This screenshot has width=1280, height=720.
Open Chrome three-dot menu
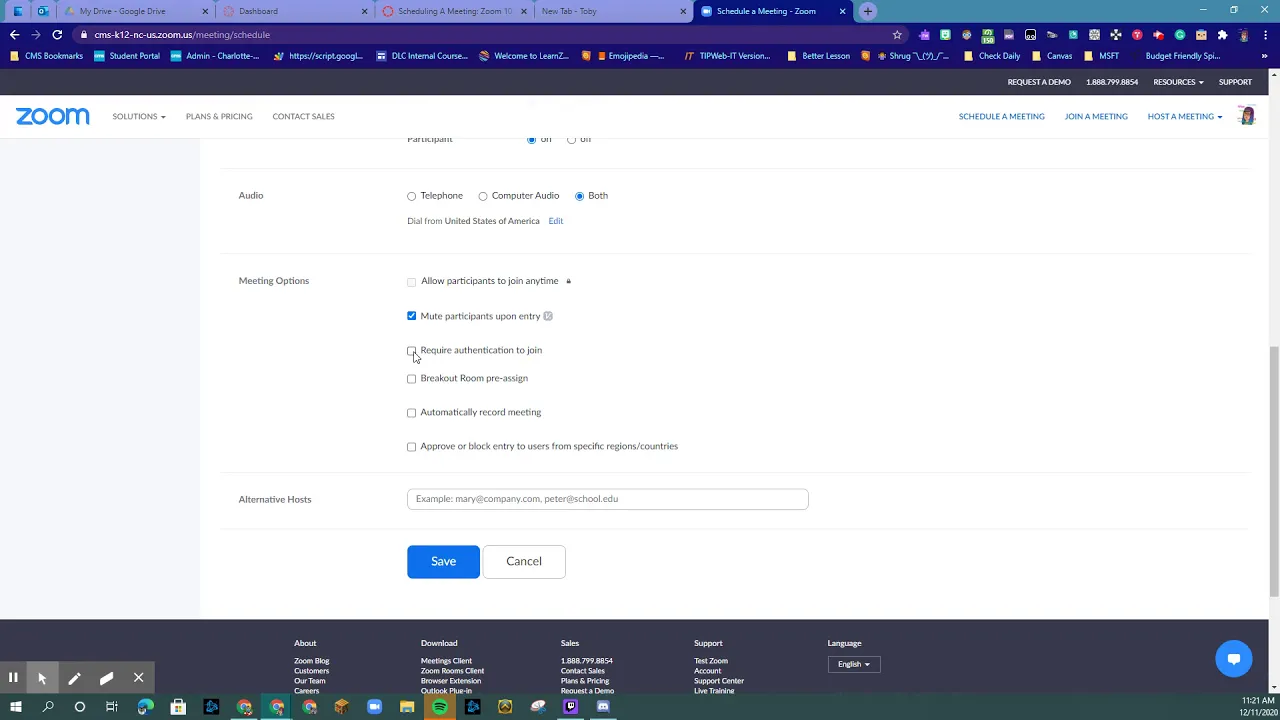coord(1265,34)
